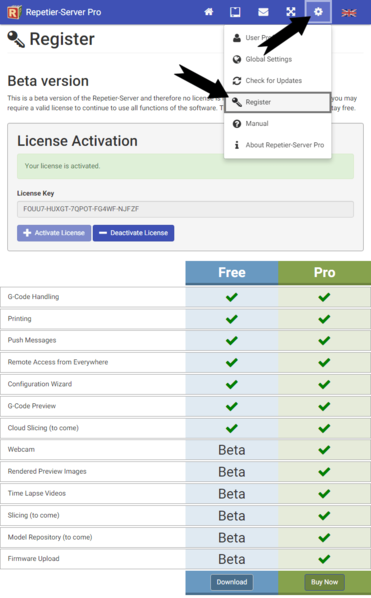Click the Pro checkmark for Time Lapse Videos

324,494
